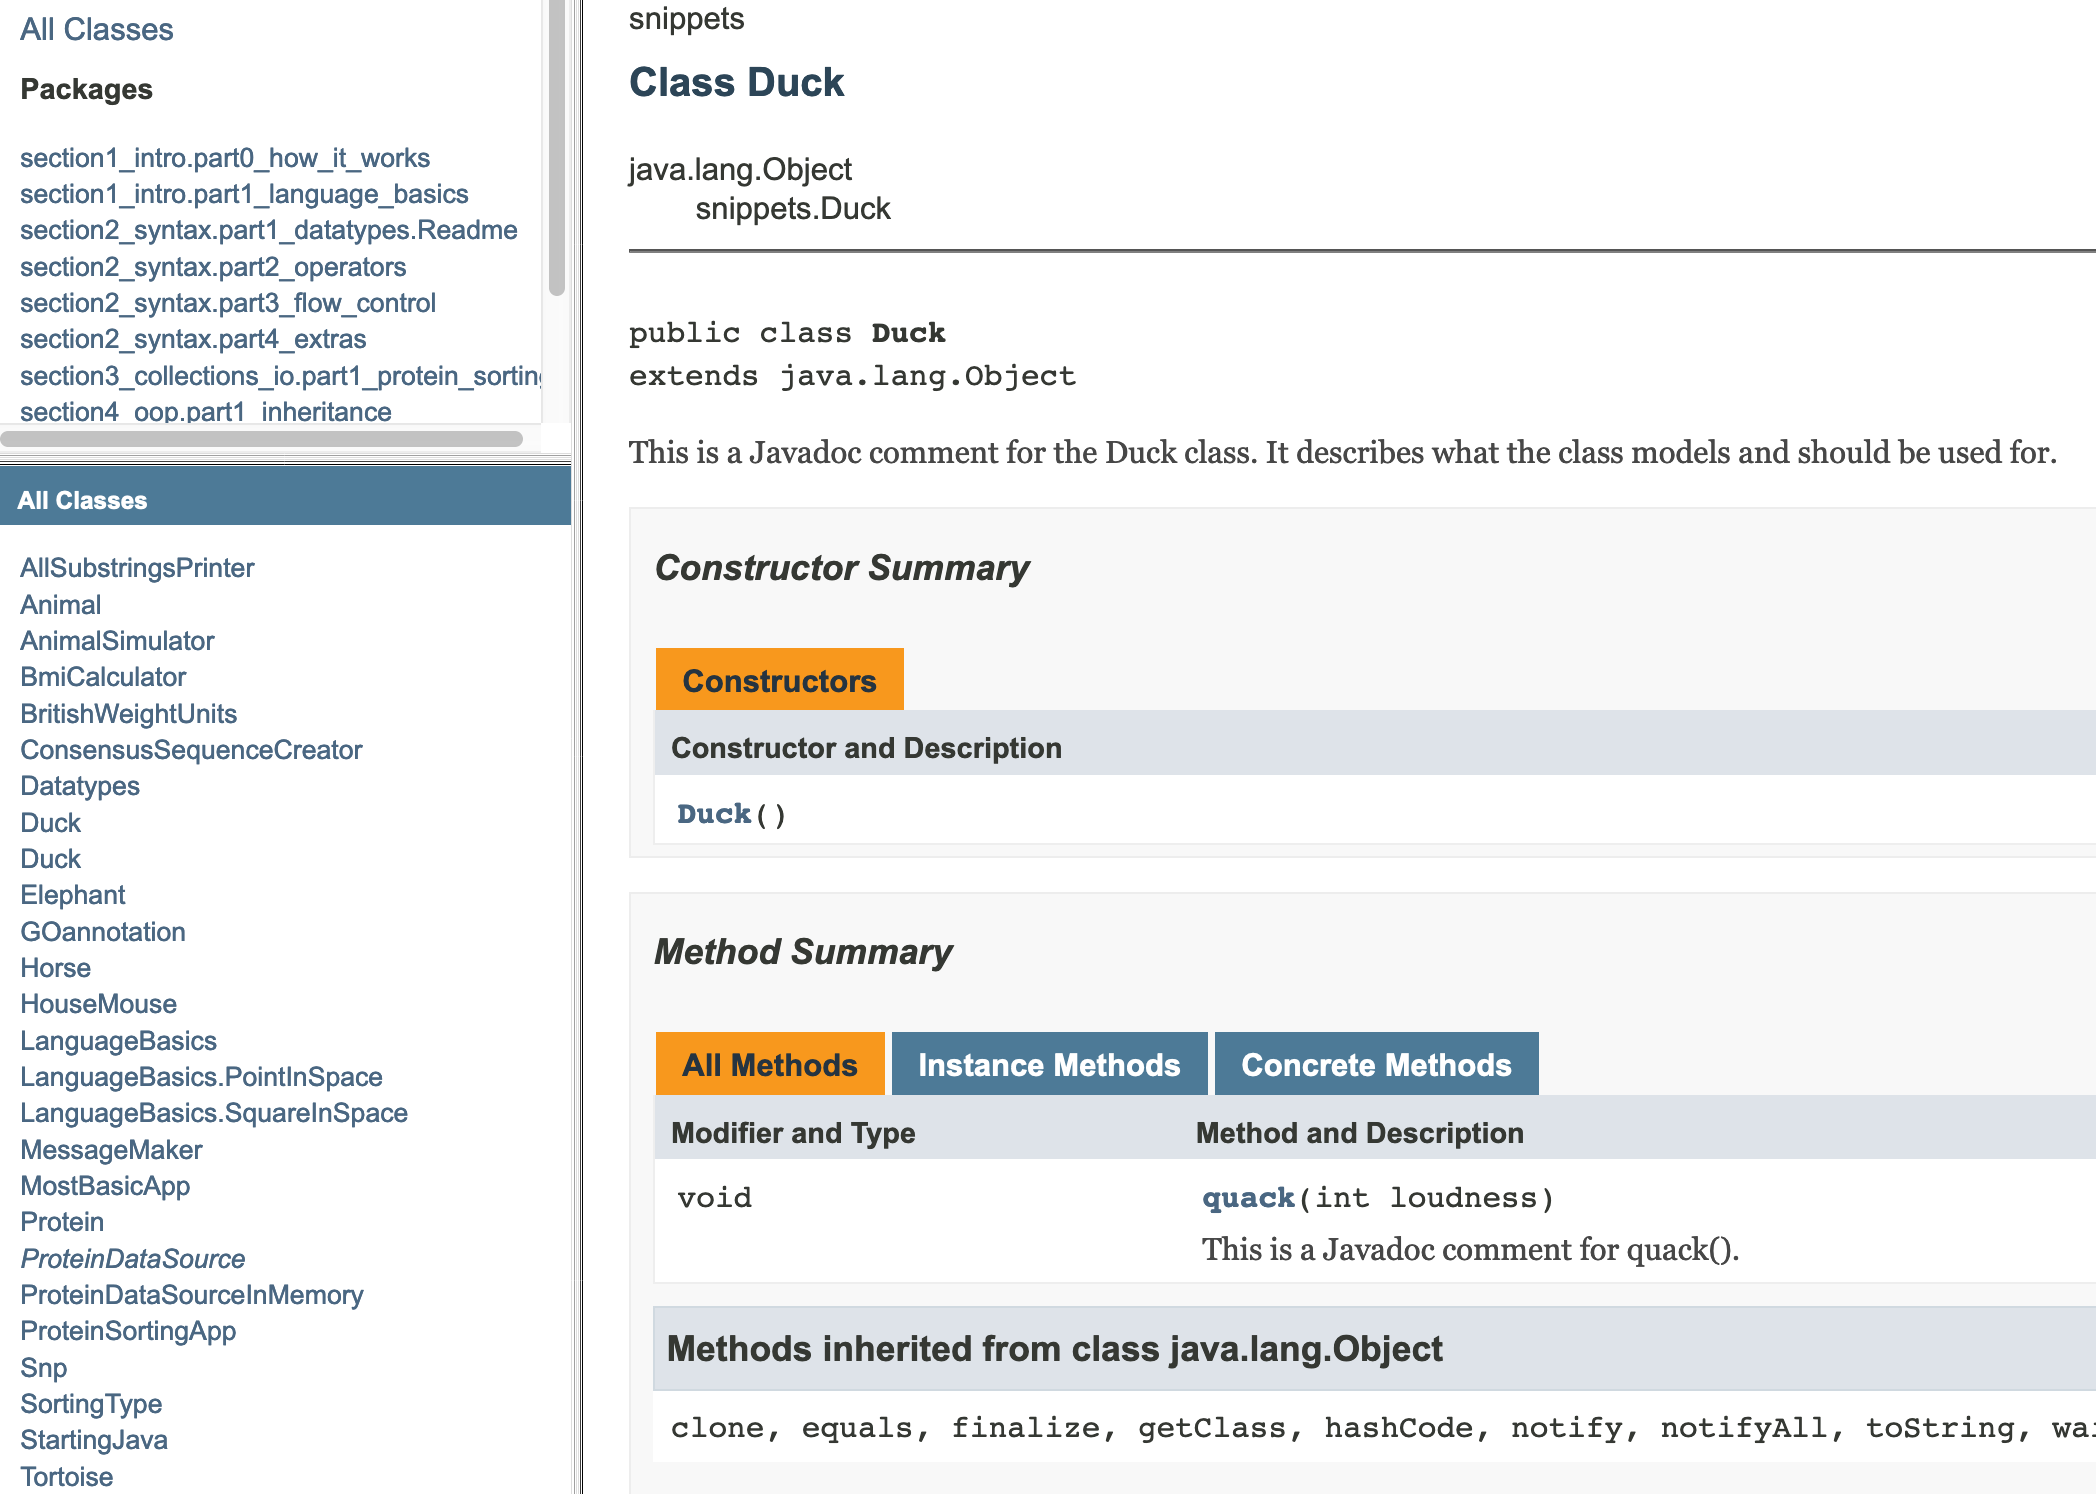Click the Elephant class in All Classes
This screenshot has height=1494, width=2096.
(x=71, y=894)
